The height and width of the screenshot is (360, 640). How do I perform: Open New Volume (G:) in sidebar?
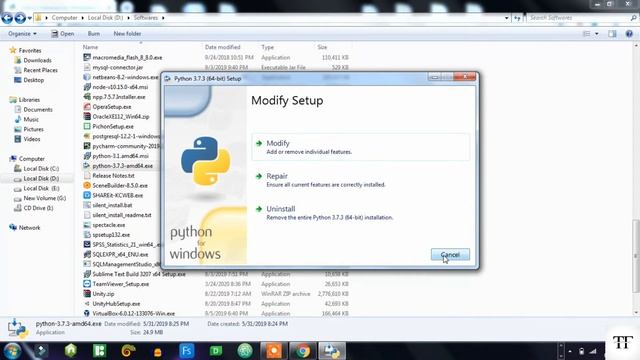[x=44, y=198]
